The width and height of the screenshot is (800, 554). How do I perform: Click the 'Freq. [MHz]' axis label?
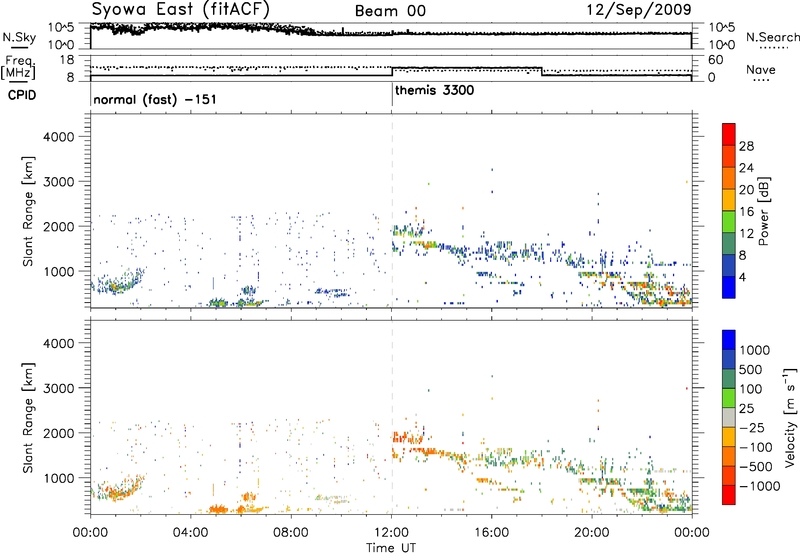[18, 68]
